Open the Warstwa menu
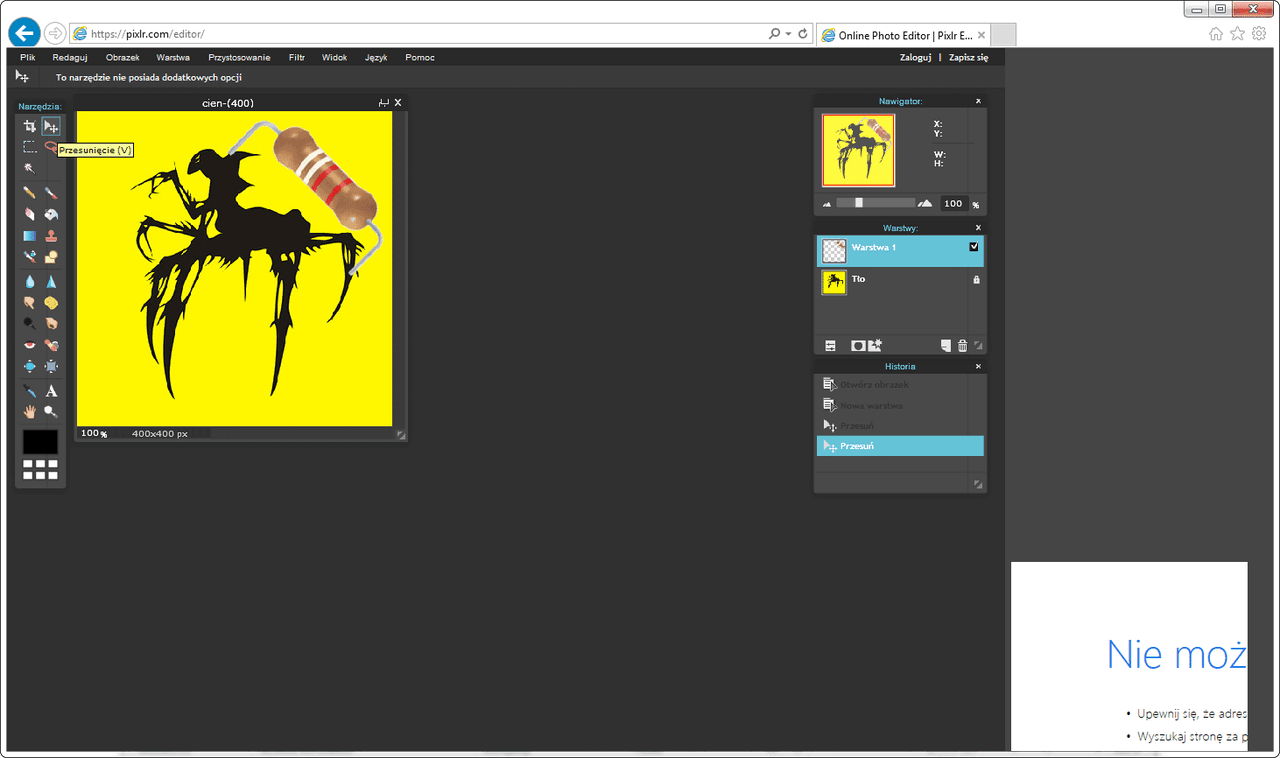1280x758 pixels. (x=173, y=57)
